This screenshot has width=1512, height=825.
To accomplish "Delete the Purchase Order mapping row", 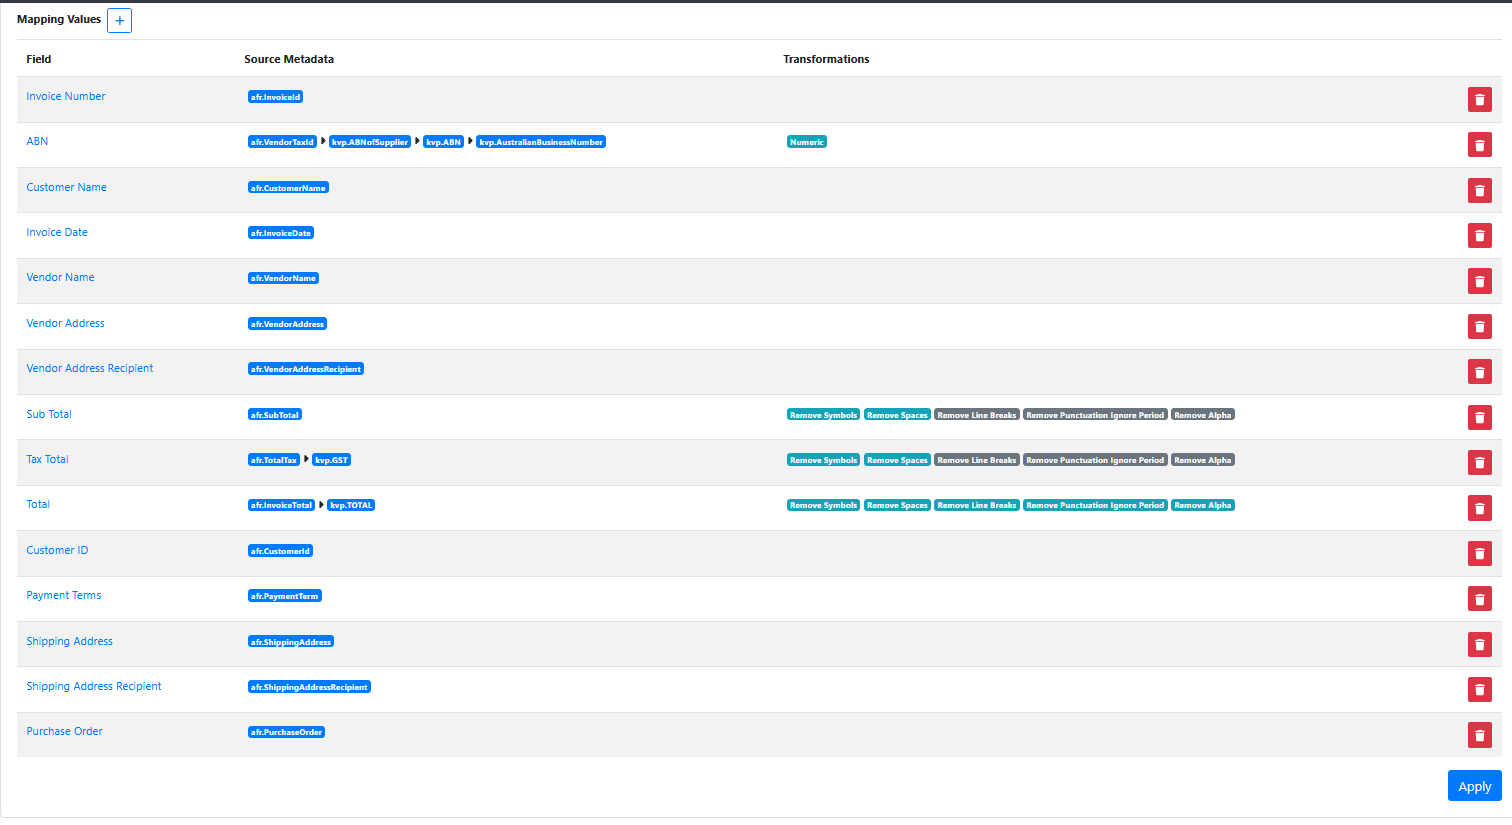I will pyautogui.click(x=1479, y=735).
